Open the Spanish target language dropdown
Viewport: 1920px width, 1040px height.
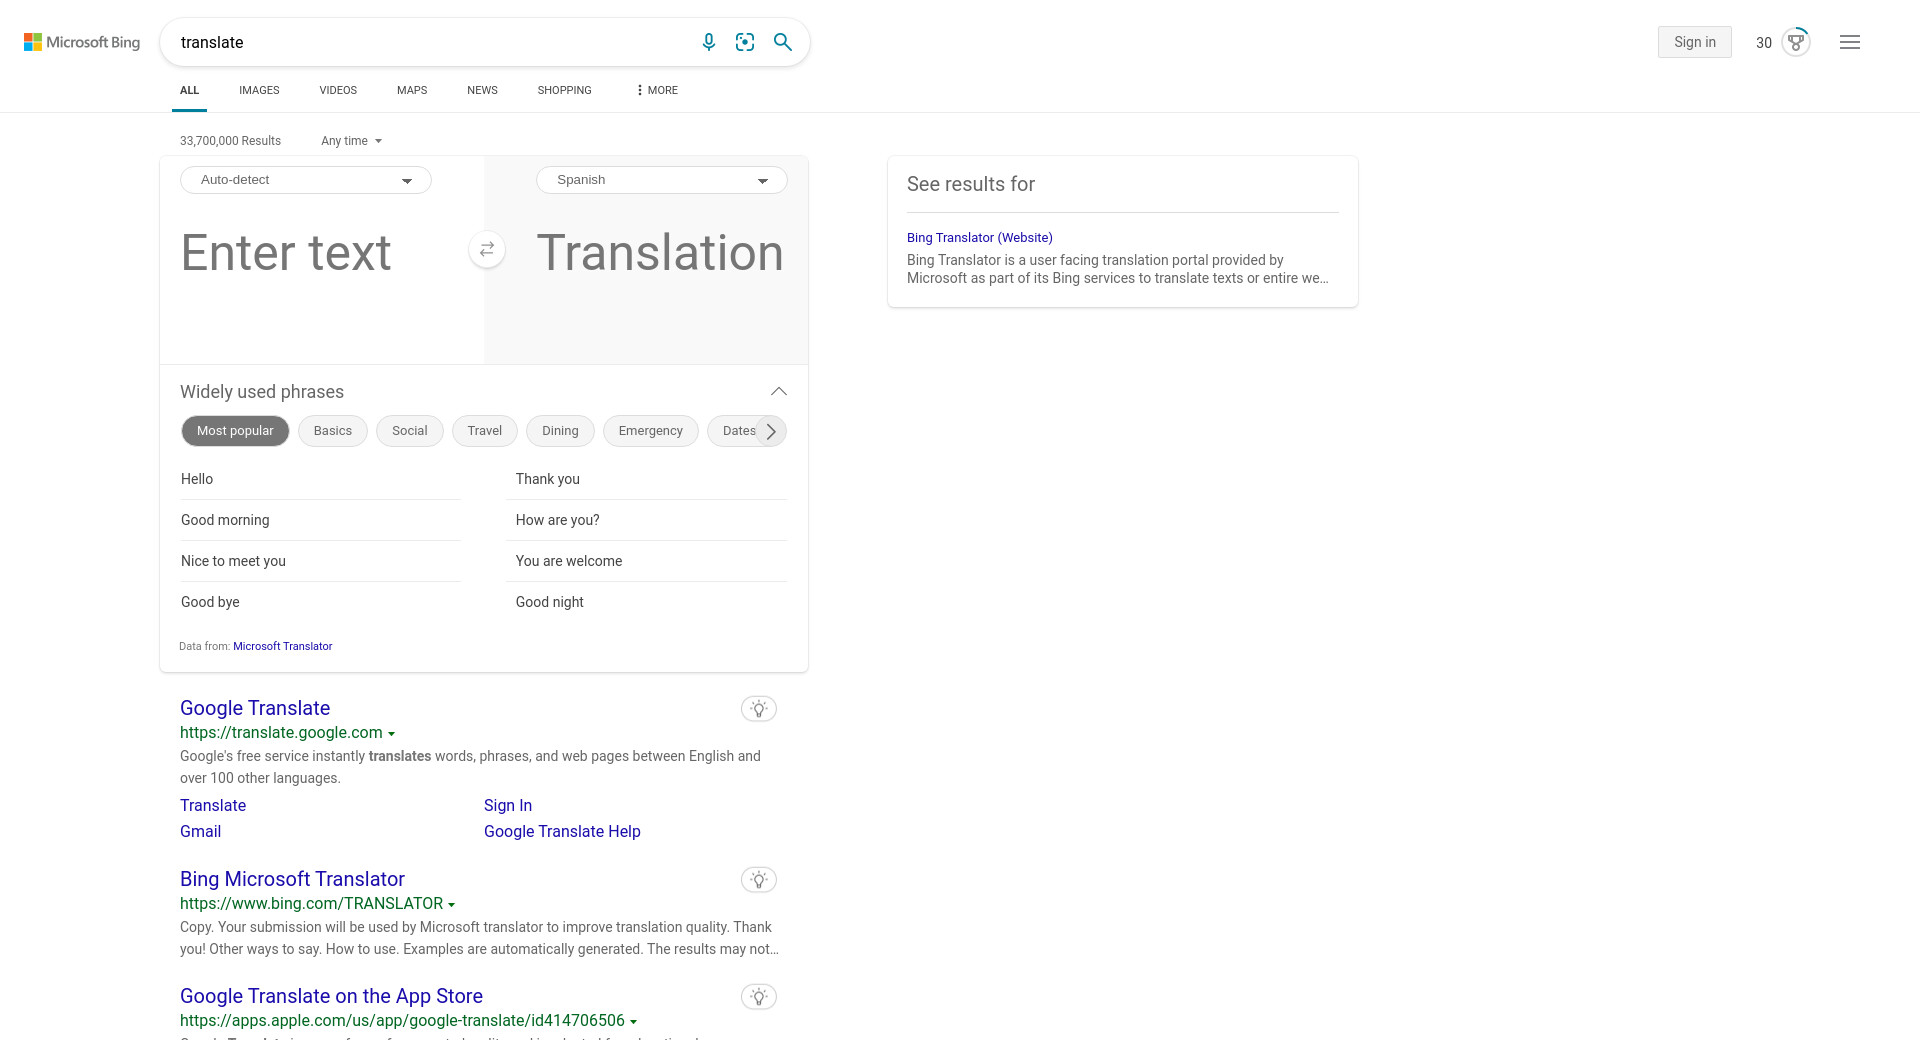point(662,180)
